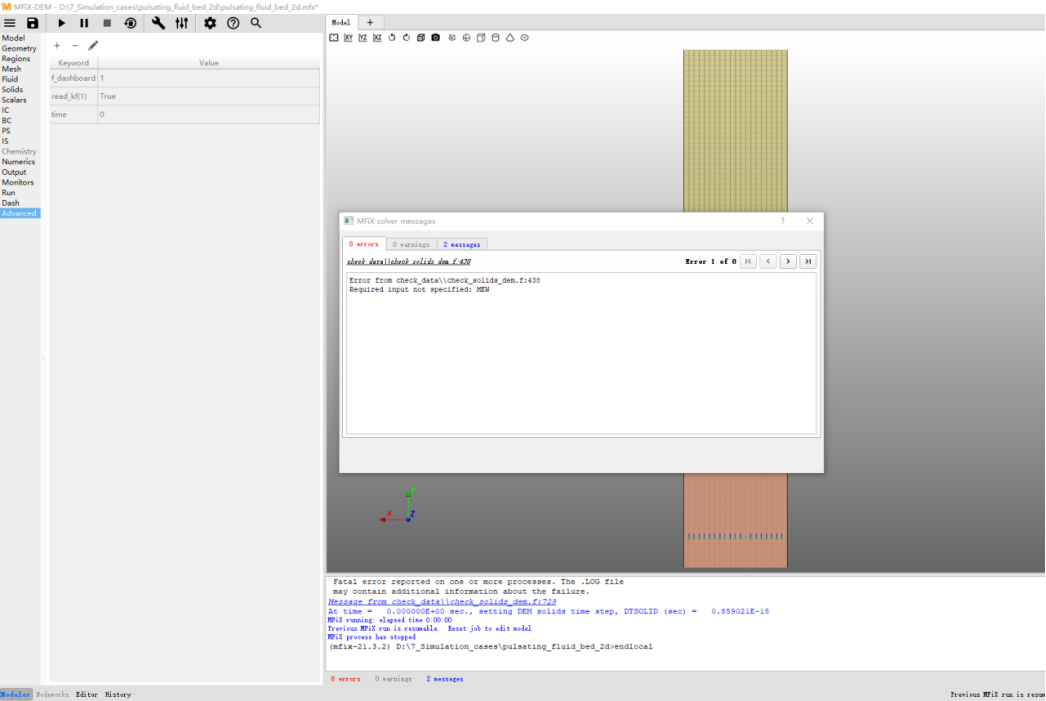Set the view to the XY plane
The height and width of the screenshot is (701, 1046).
coord(348,38)
